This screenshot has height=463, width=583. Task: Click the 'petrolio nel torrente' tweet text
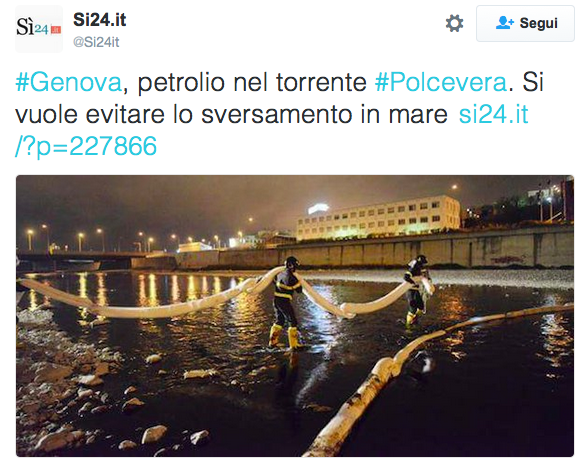pyautogui.click(x=252, y=82)
